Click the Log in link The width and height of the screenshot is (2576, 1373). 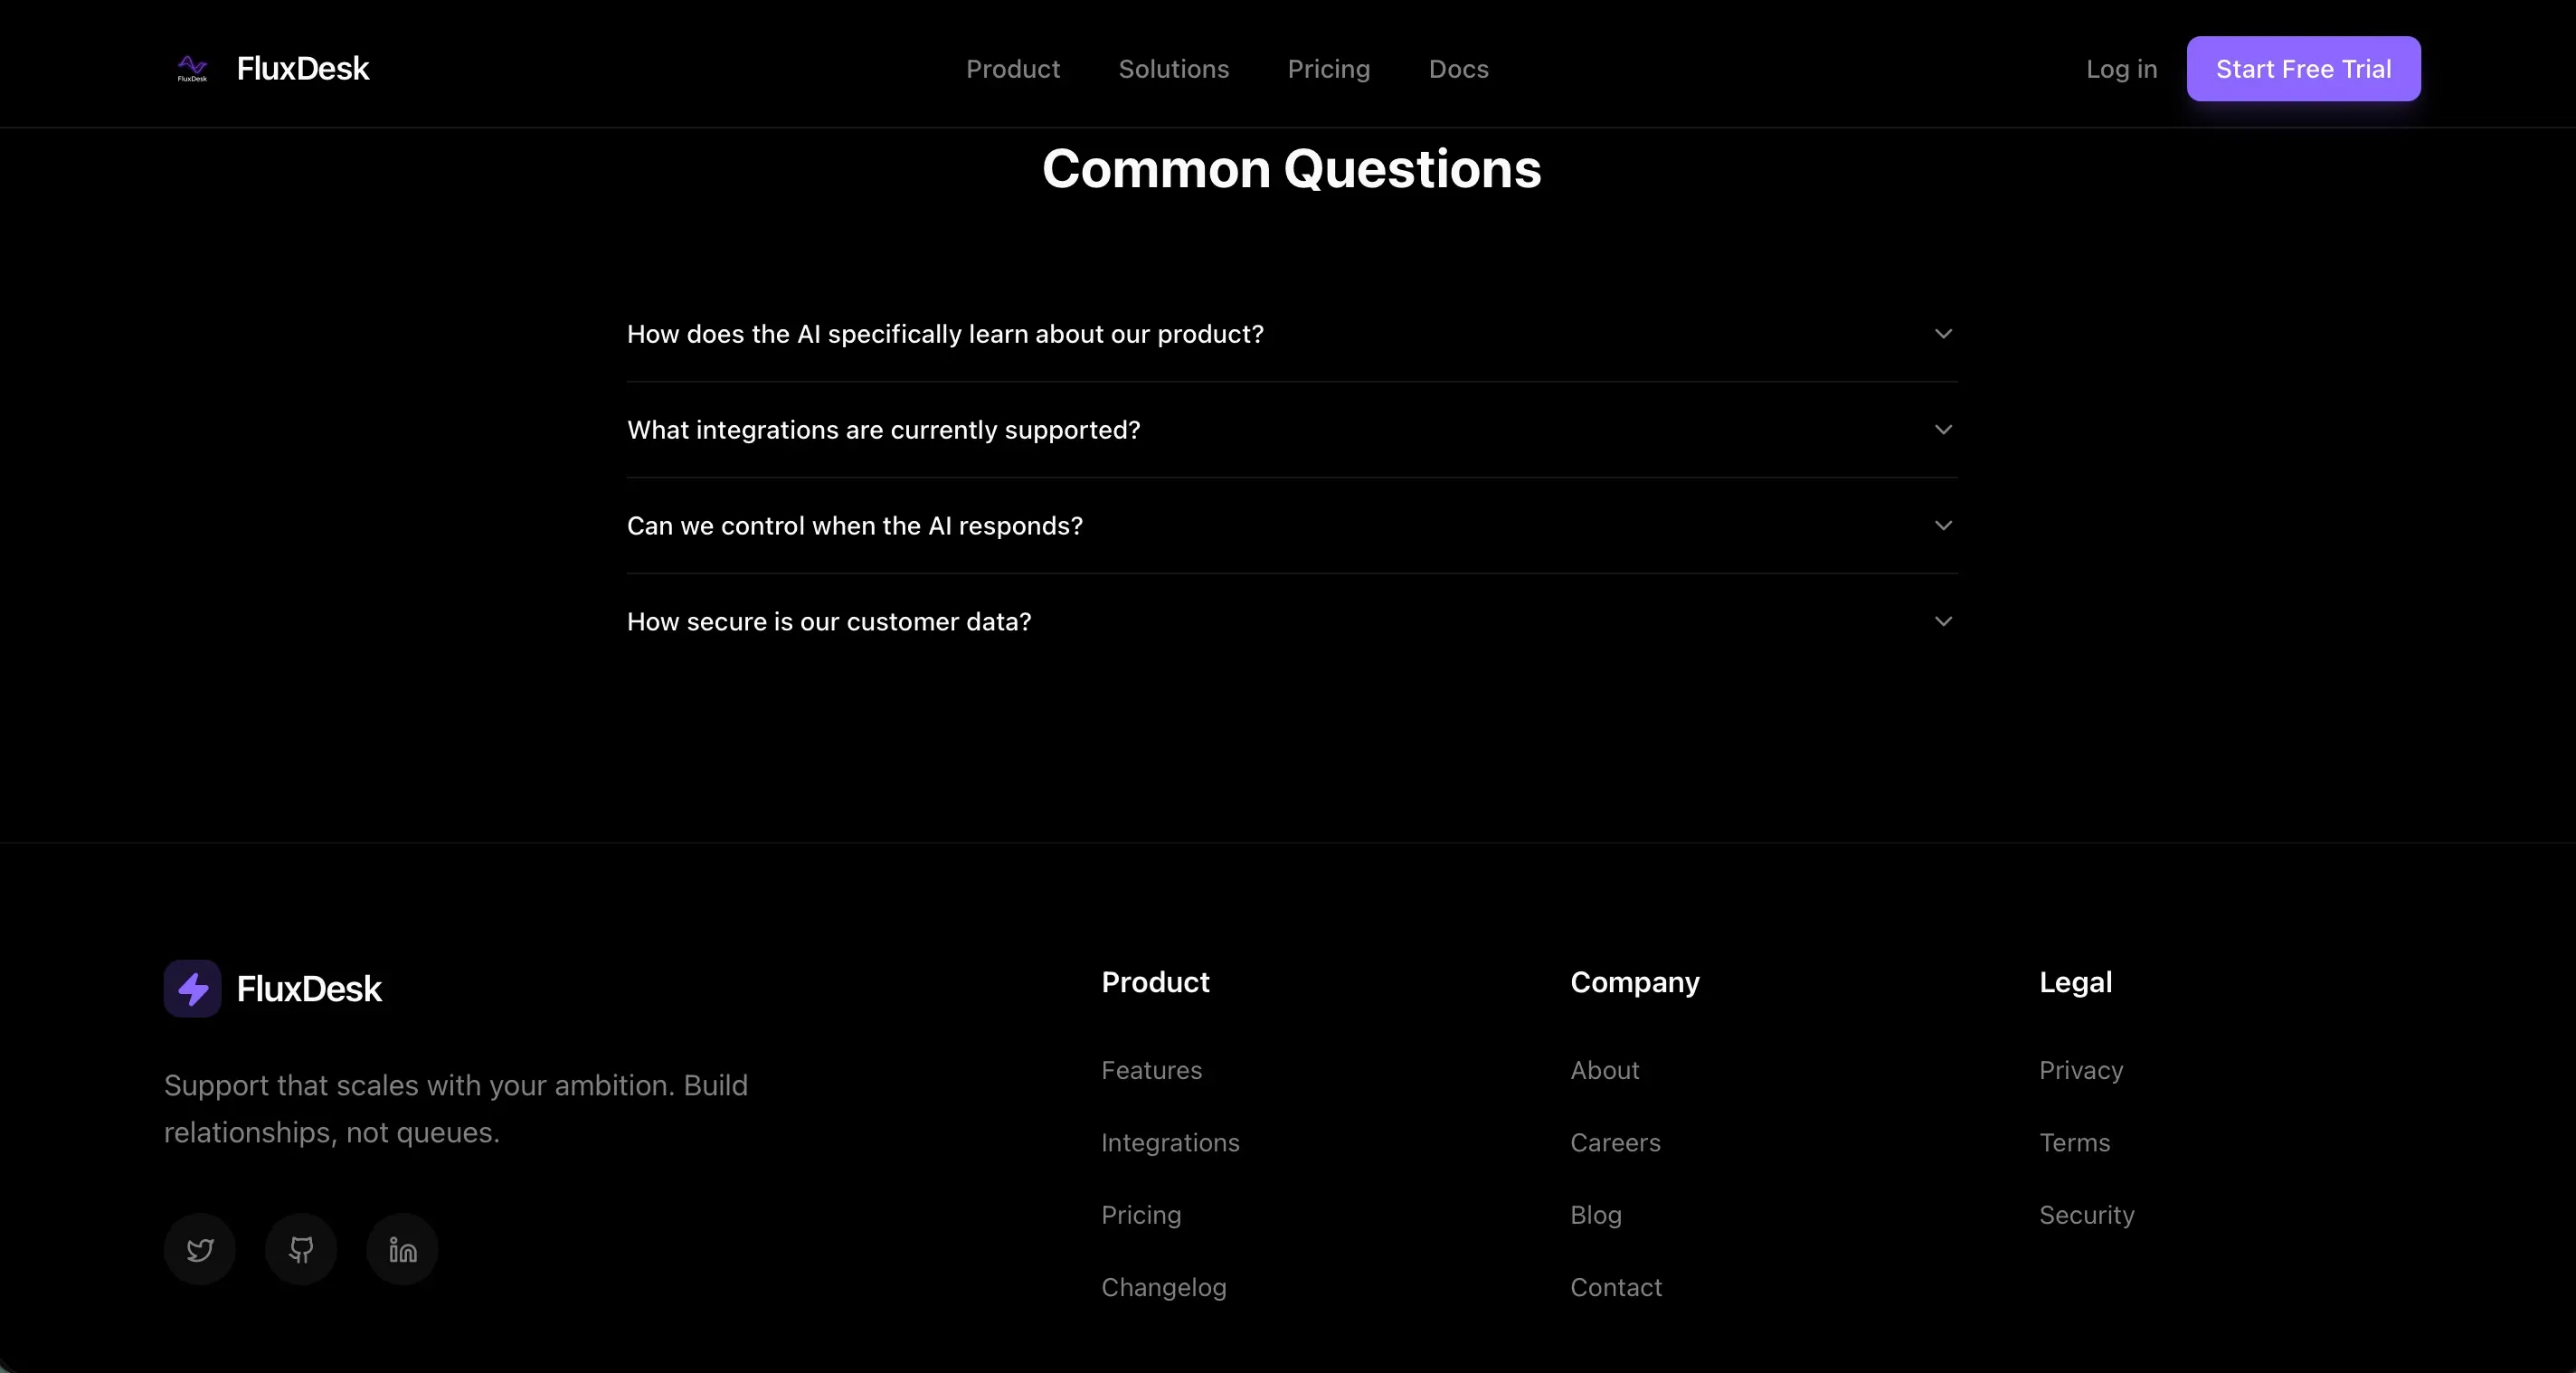click(2121, 69)
